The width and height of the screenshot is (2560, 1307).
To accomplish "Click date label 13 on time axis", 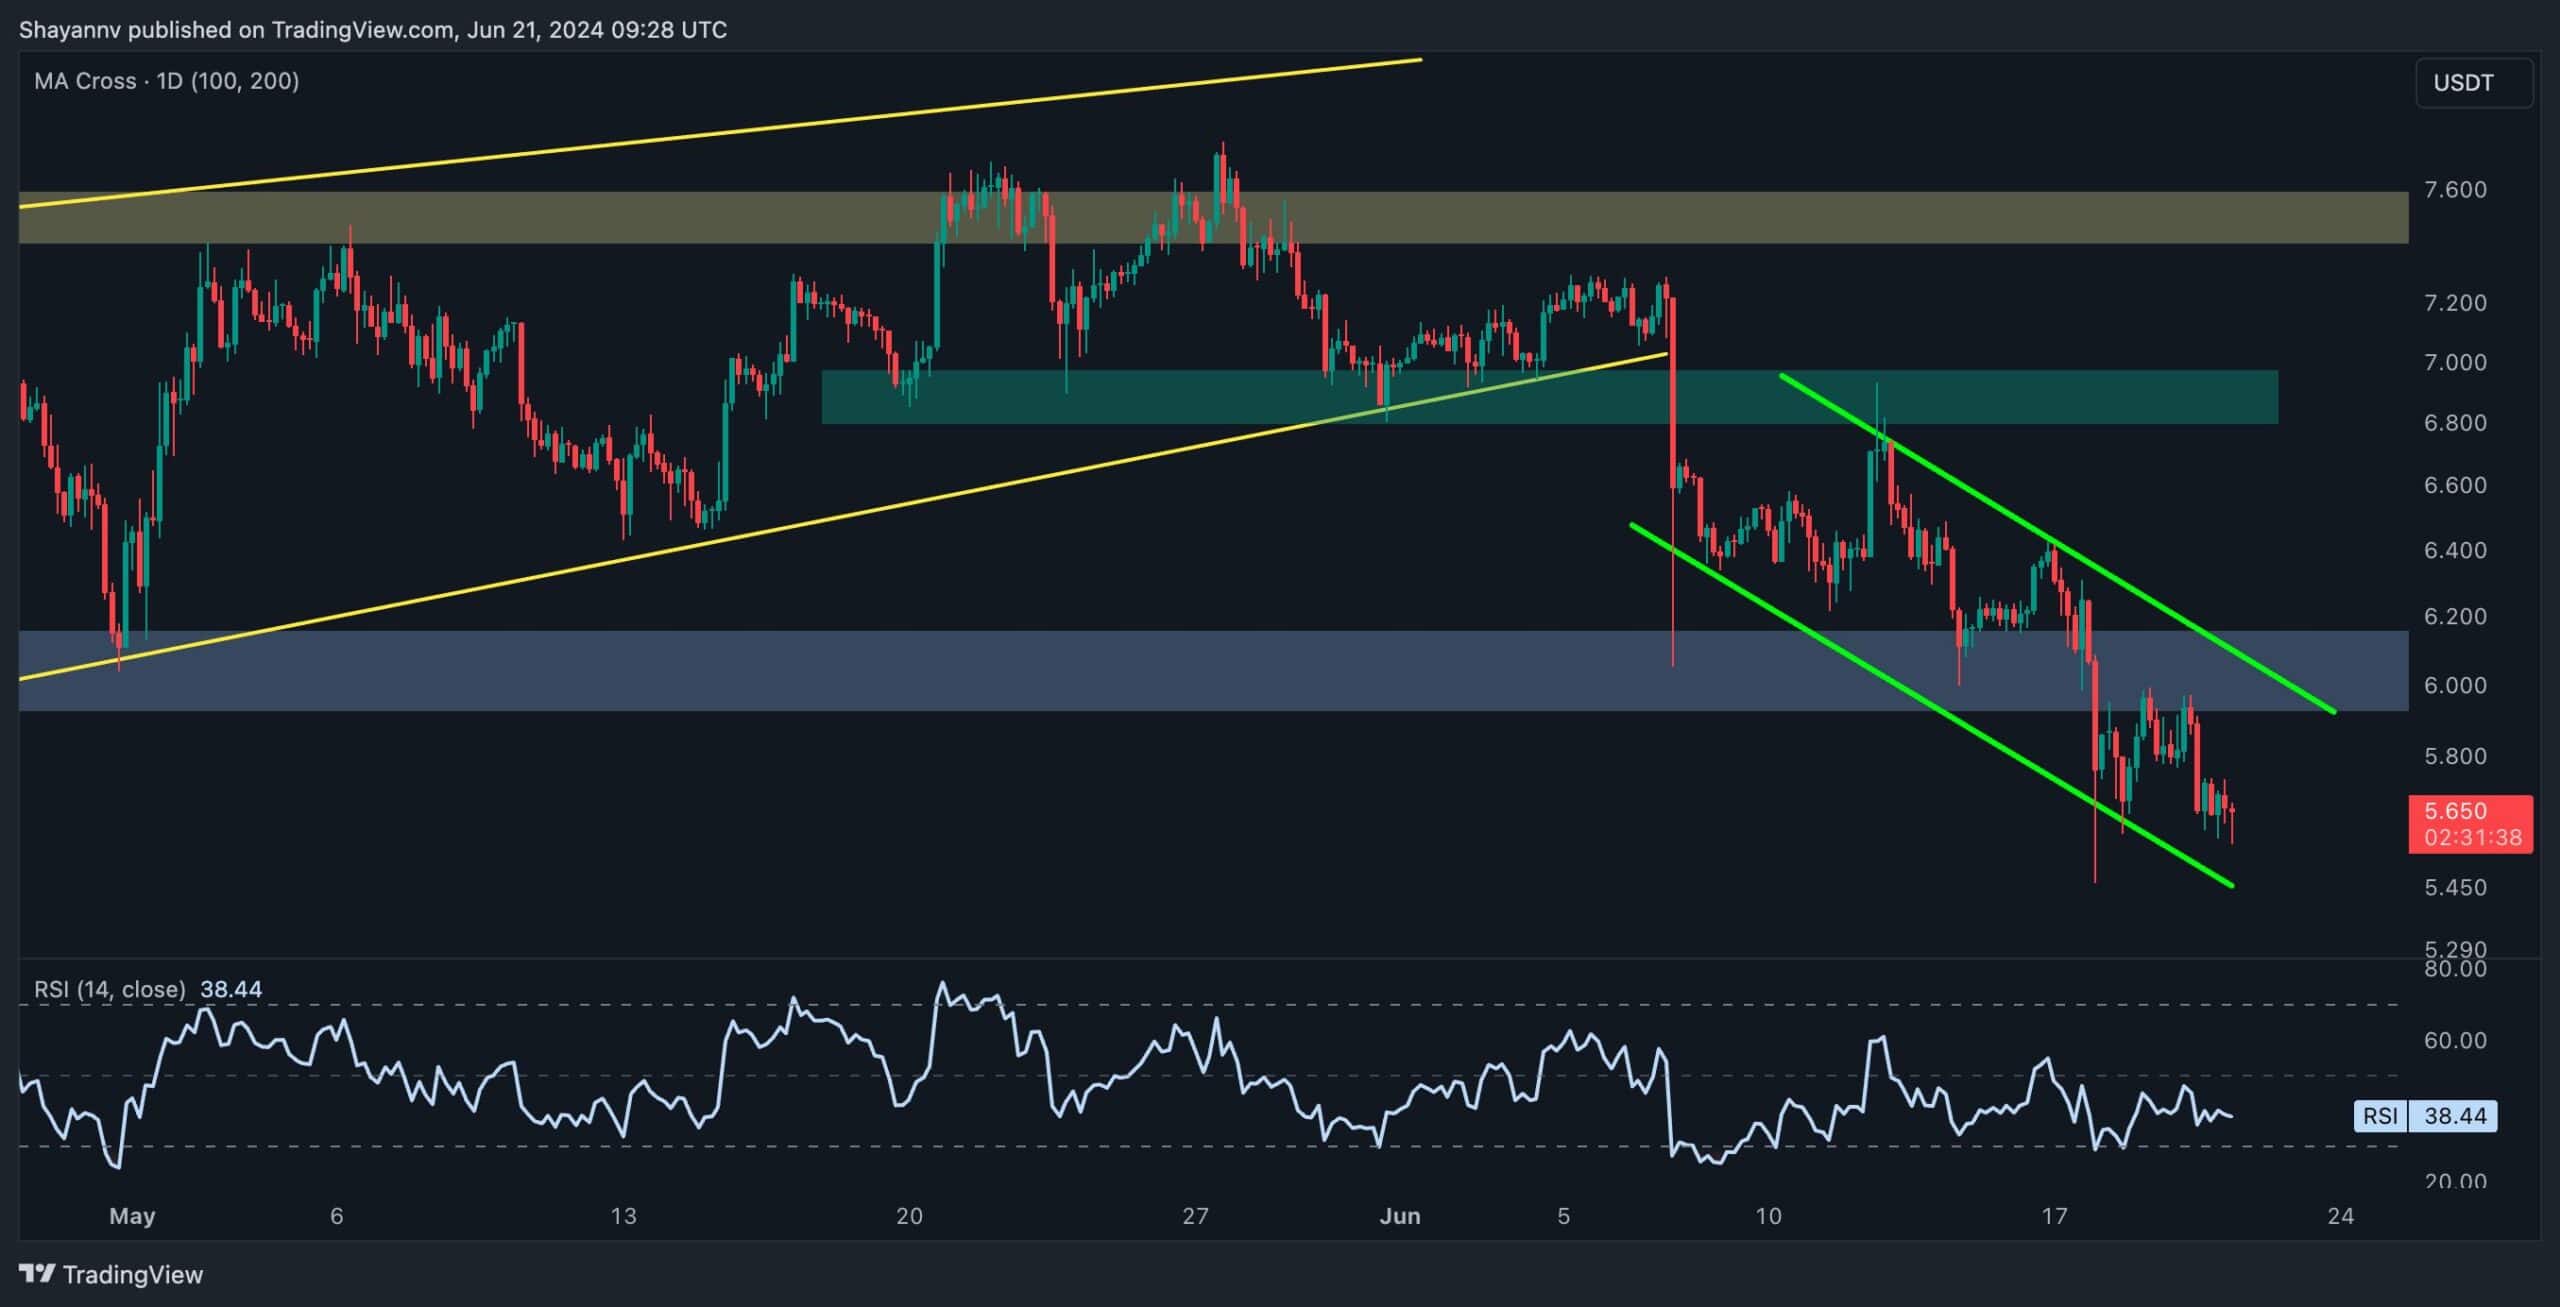I will 623,1216.
